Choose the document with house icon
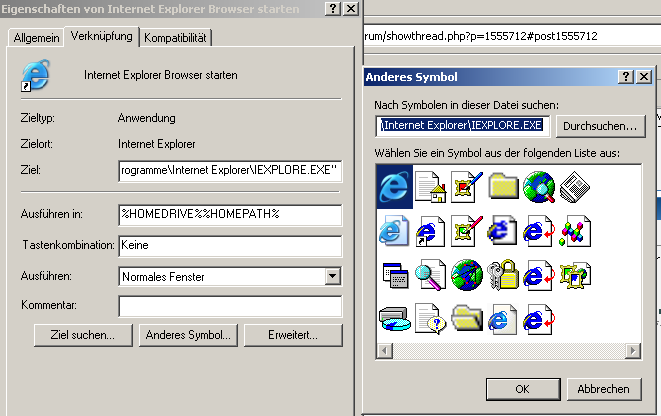This screenshot has width=661, height=416. [430, 187]
